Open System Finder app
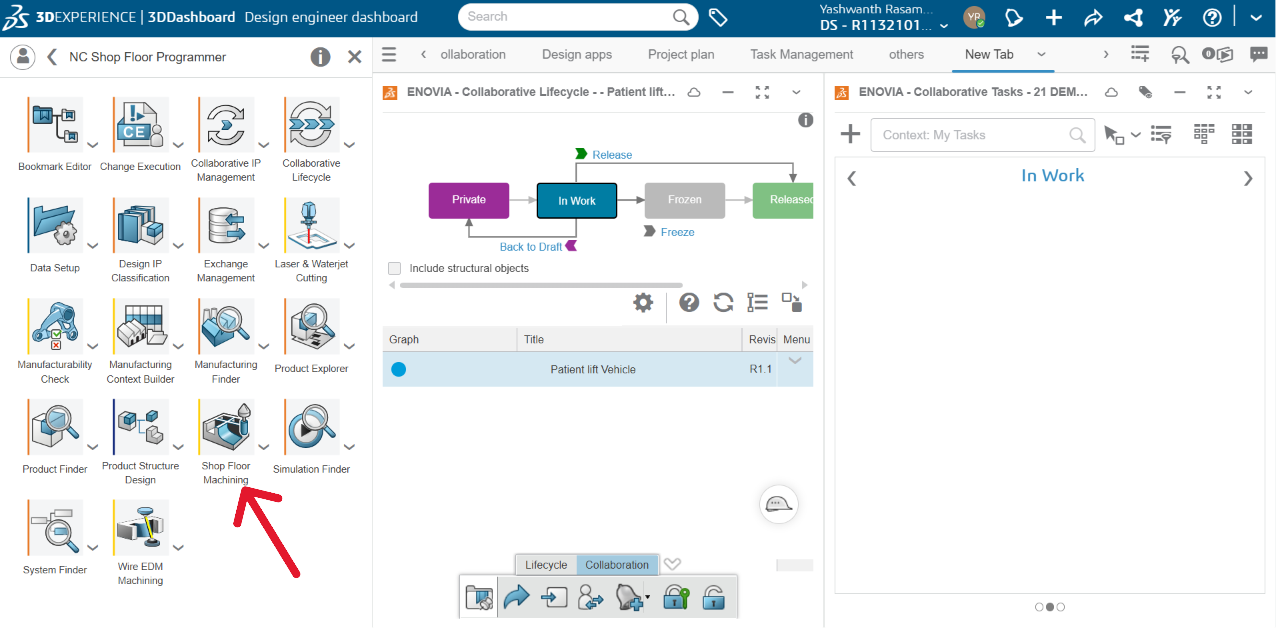 tap(55, 528)
